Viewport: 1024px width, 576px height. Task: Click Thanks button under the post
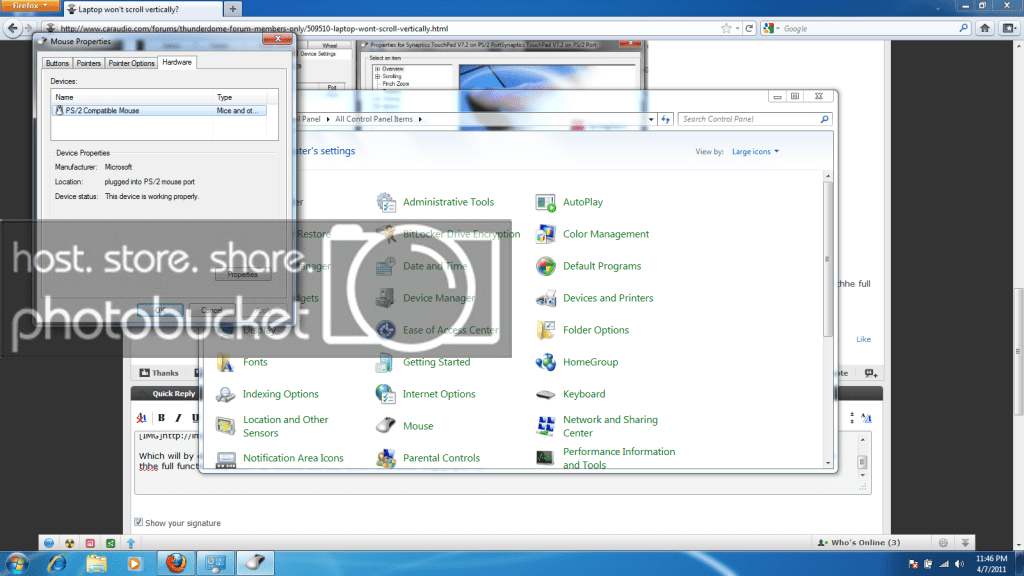(159, 373)
